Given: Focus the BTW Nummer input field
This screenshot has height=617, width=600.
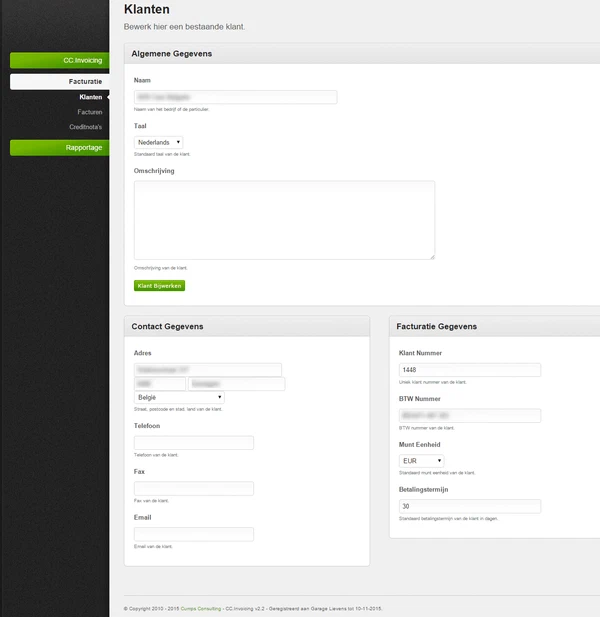Looking at the screenshot, I should [x=470, y=416].
